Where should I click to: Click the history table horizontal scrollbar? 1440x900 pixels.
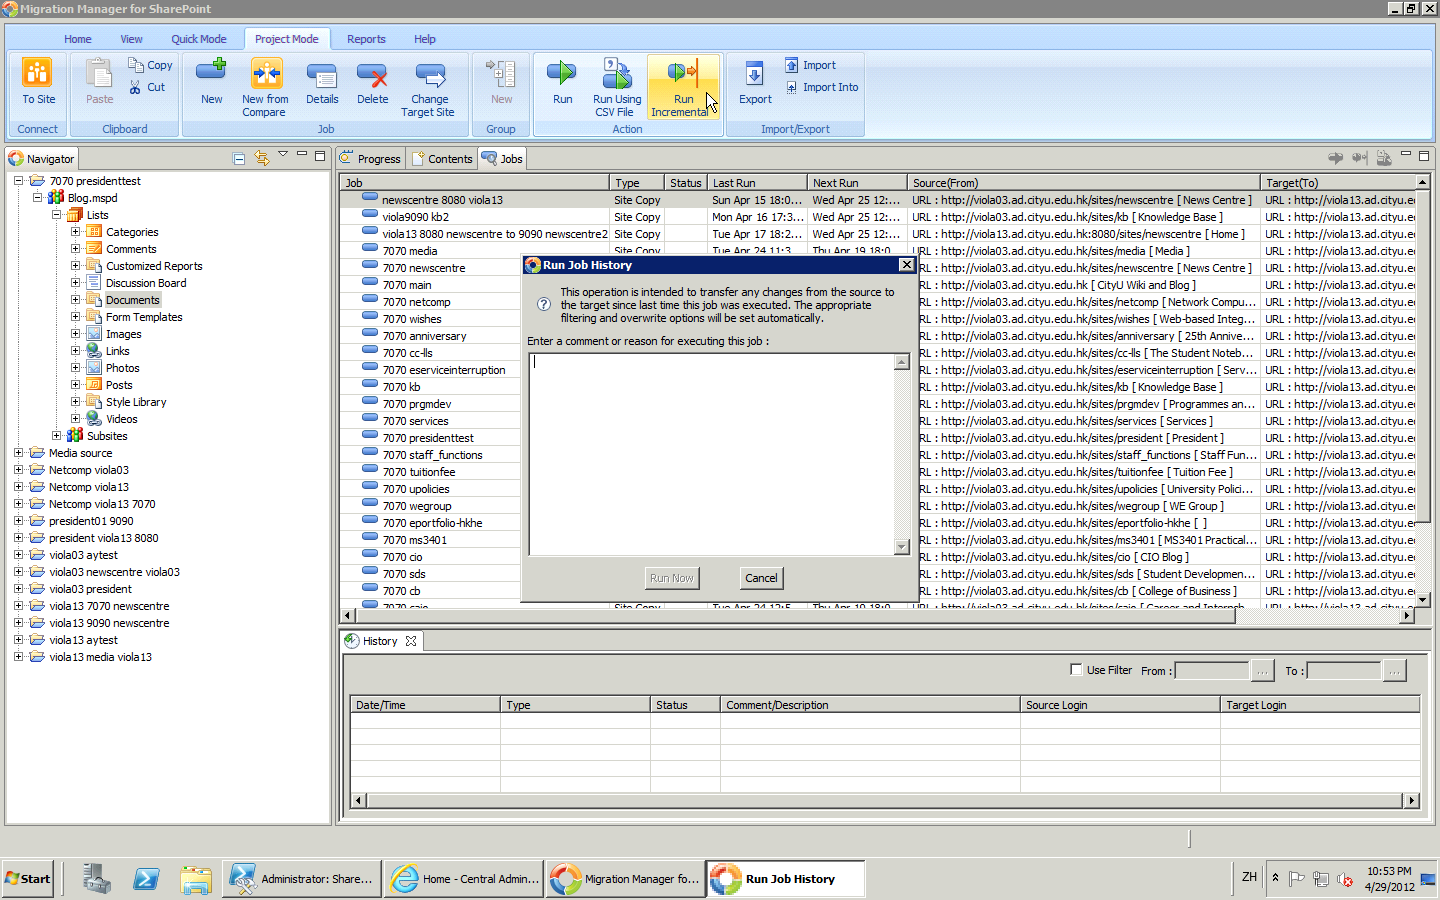coord(885,800)
